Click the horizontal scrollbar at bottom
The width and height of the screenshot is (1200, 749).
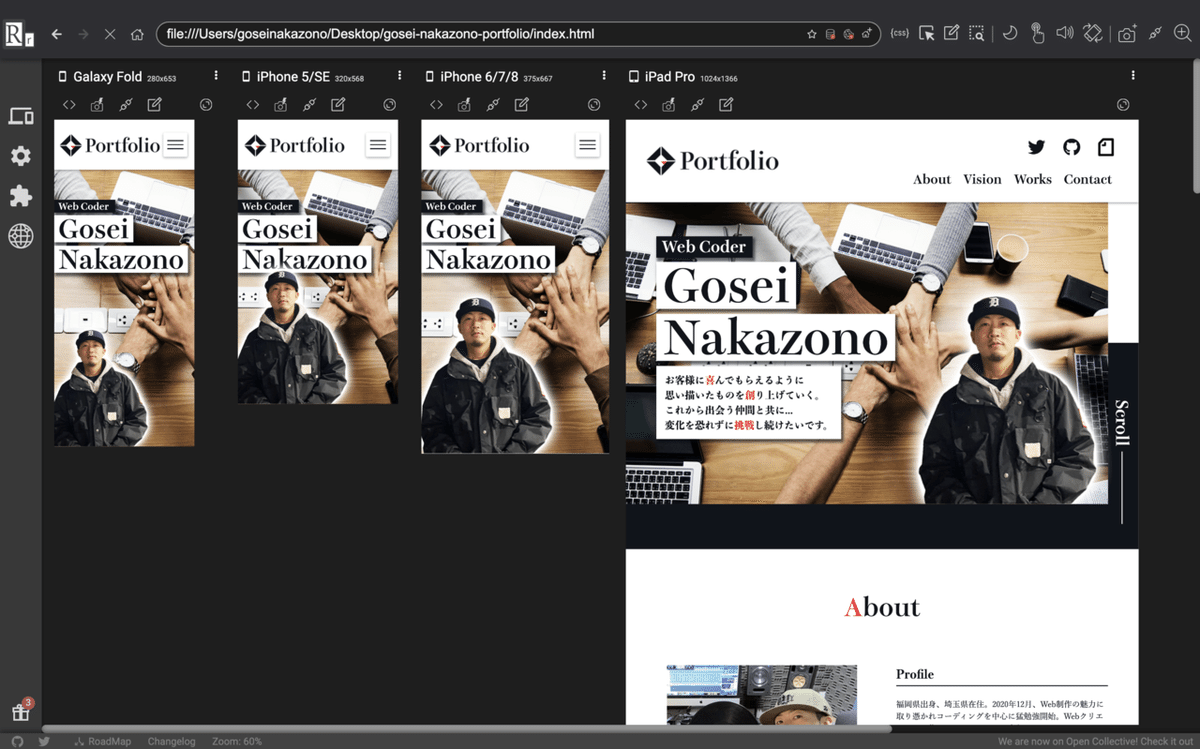[467, 728]
